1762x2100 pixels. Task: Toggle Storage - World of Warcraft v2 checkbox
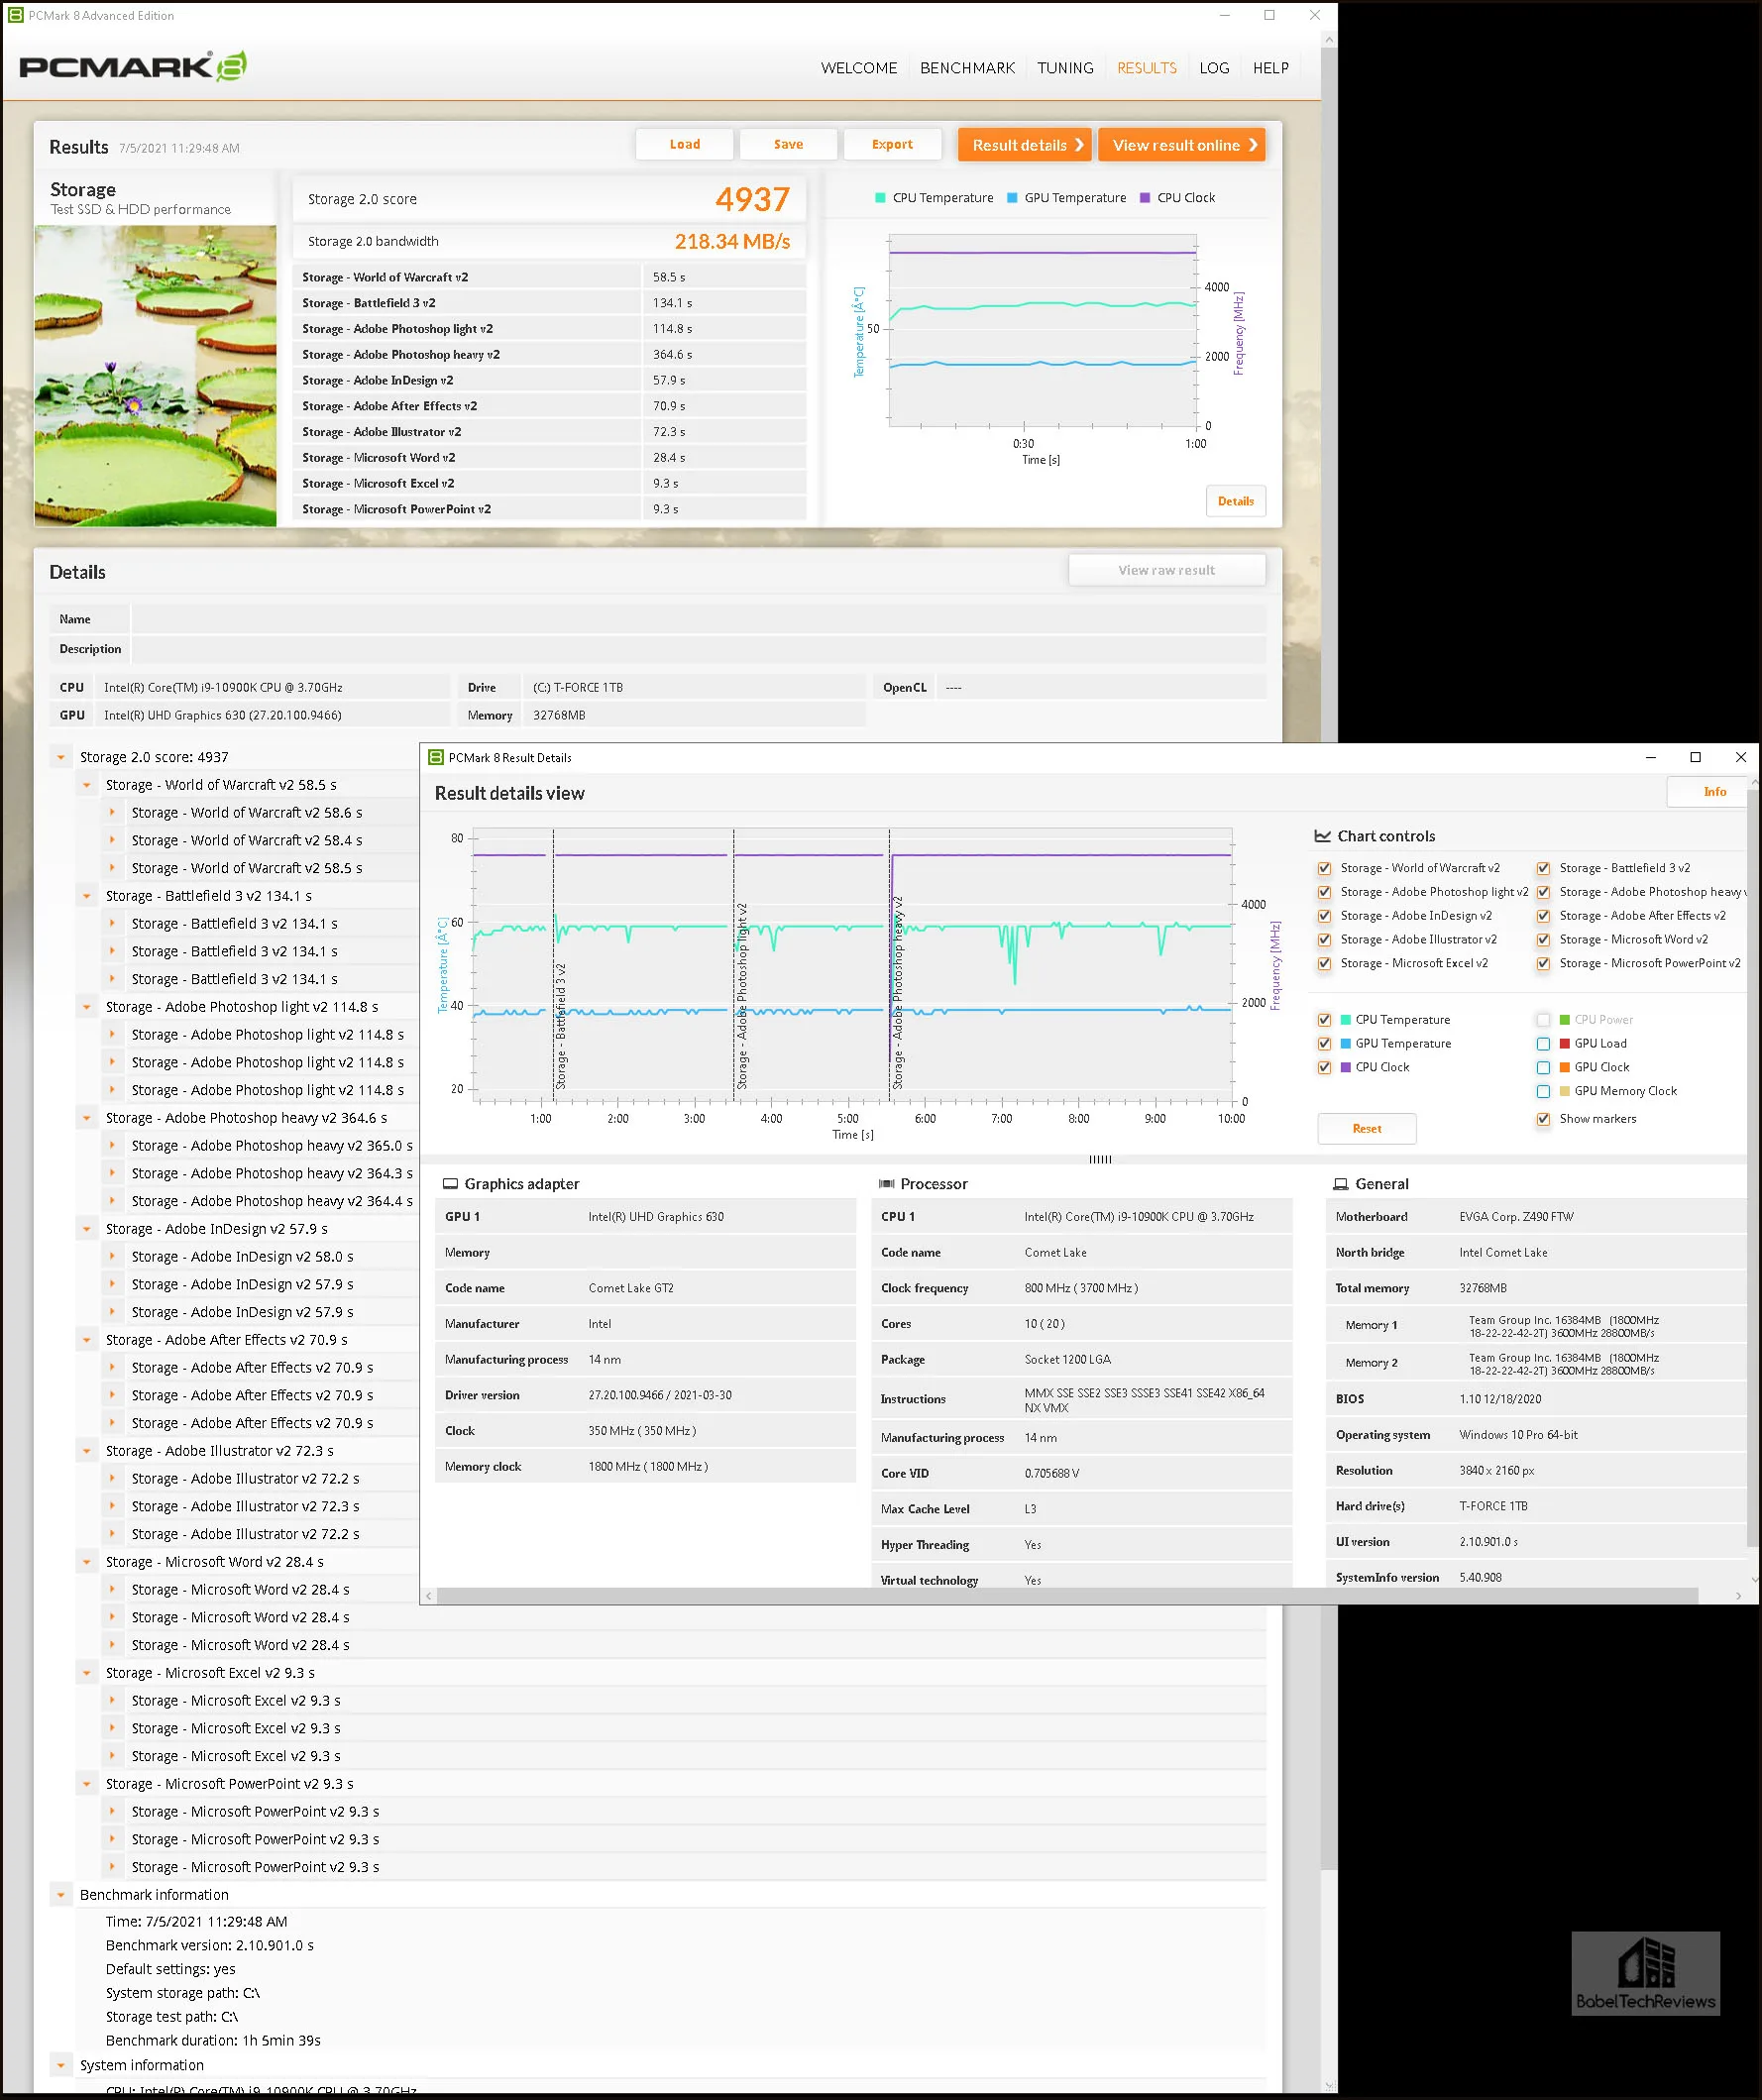click(x=1324, y=868)
